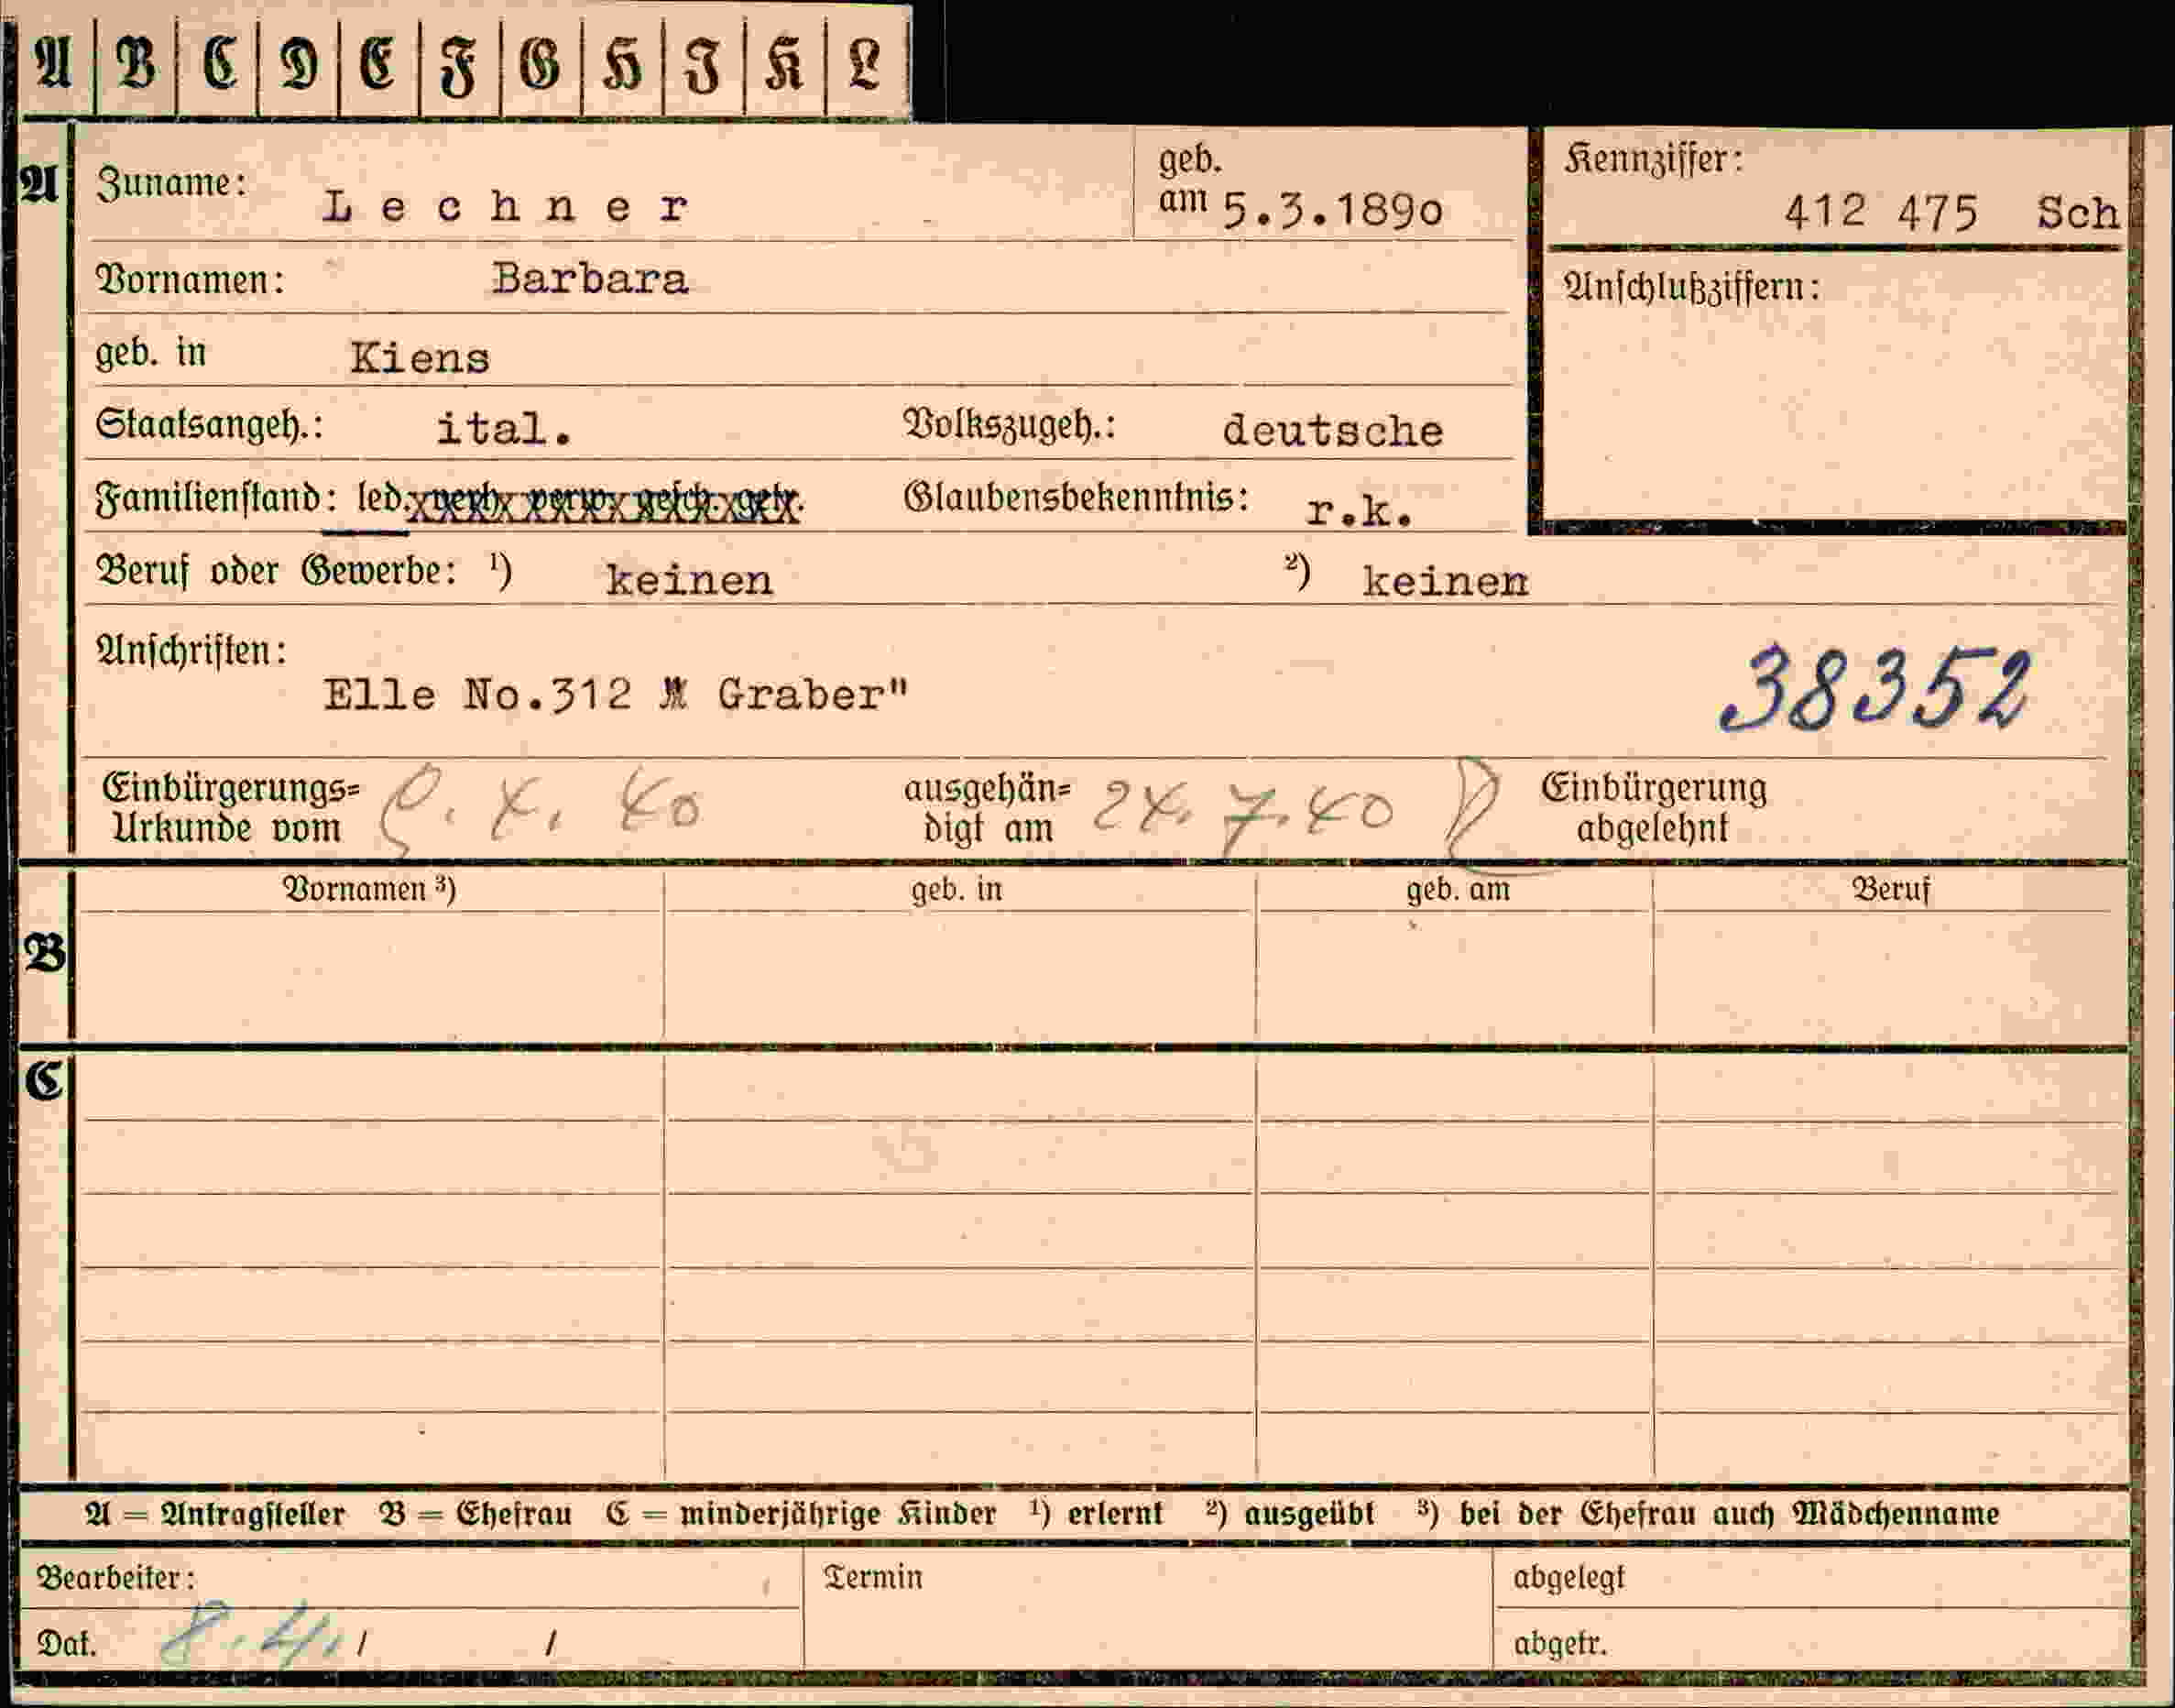This screenshot has width=2175, height=1708.
Task: Click the religion value r.k.
Action: [x=1360, y=511]
